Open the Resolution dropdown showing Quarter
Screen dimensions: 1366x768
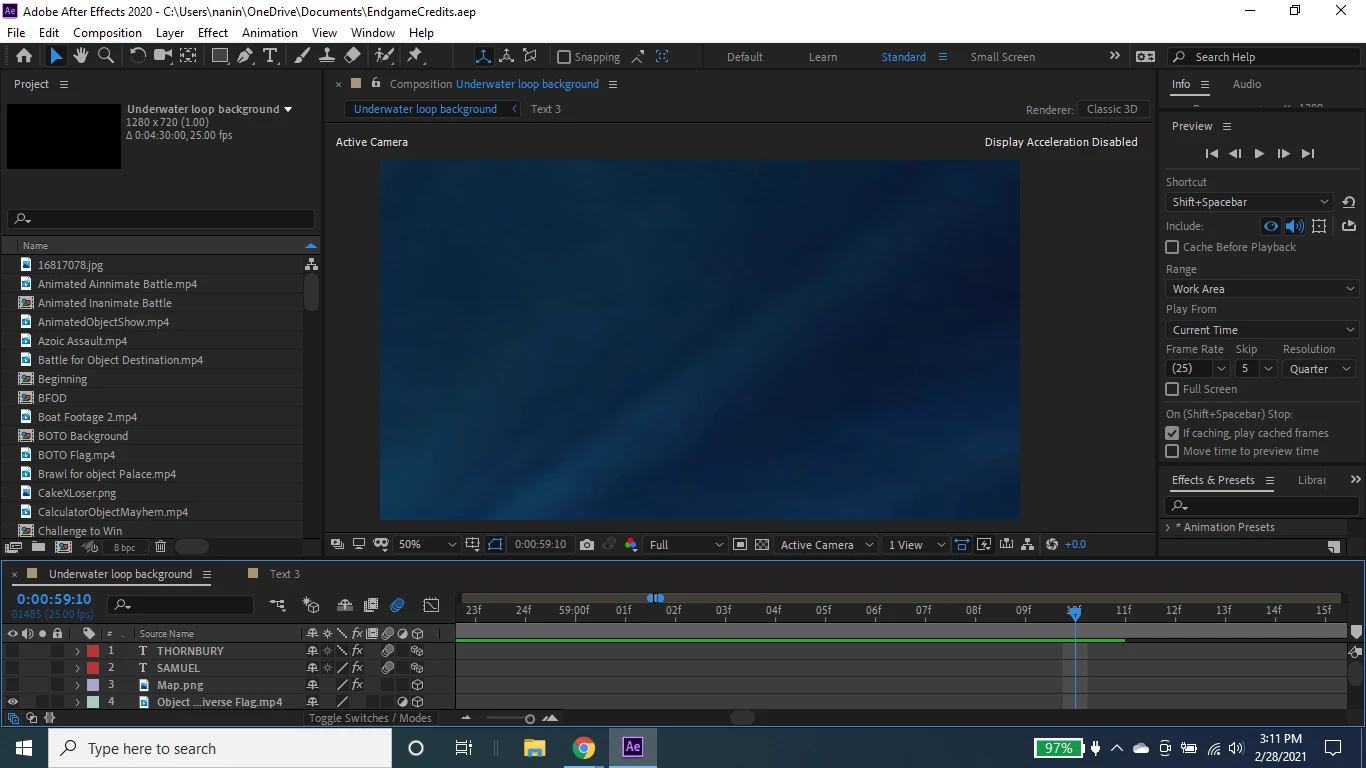(x=1319, y=369)
